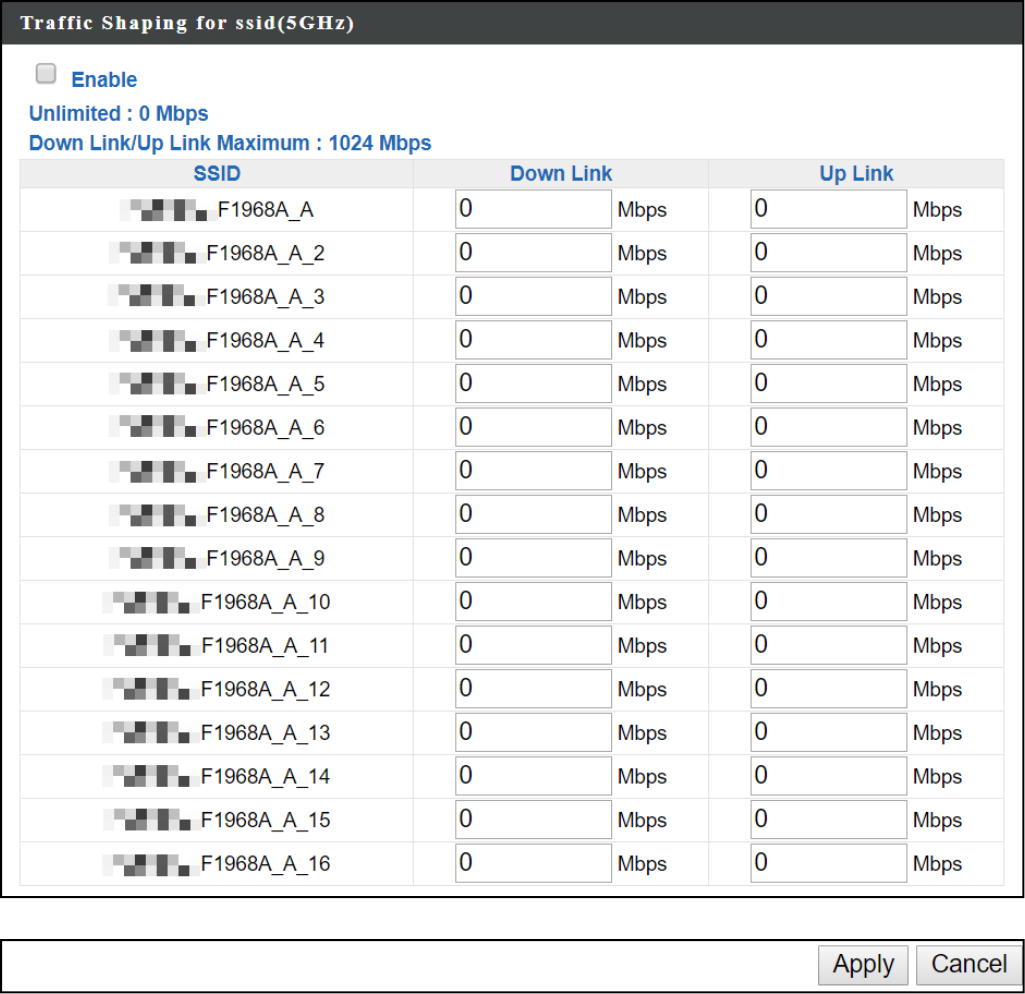Select Up Link field in F1968A_A_14 row
The height and width of the screenshot is (994, 1025).
coord(829,776)
